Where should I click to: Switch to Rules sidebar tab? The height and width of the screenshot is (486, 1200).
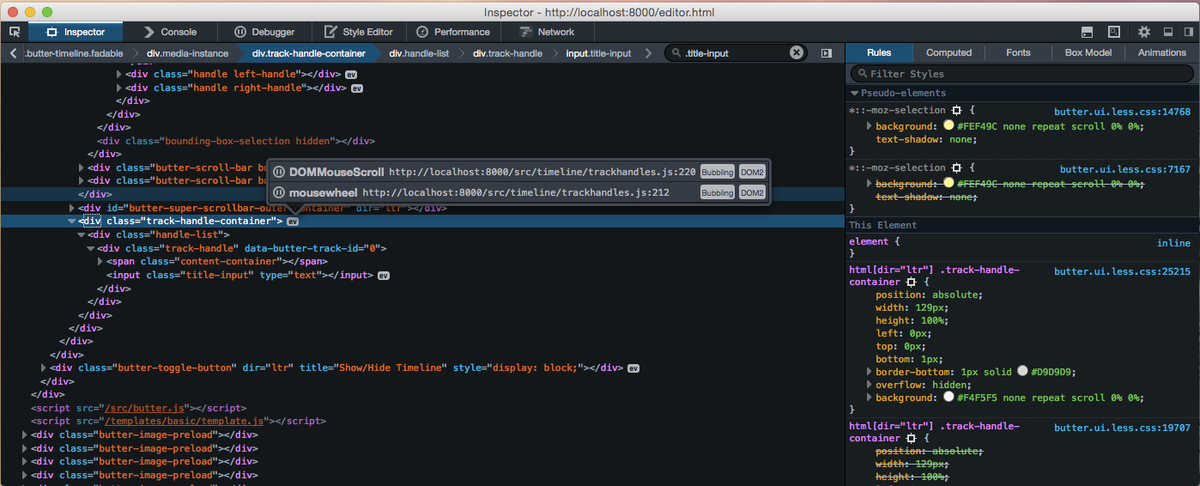click(x=879, y=53)
